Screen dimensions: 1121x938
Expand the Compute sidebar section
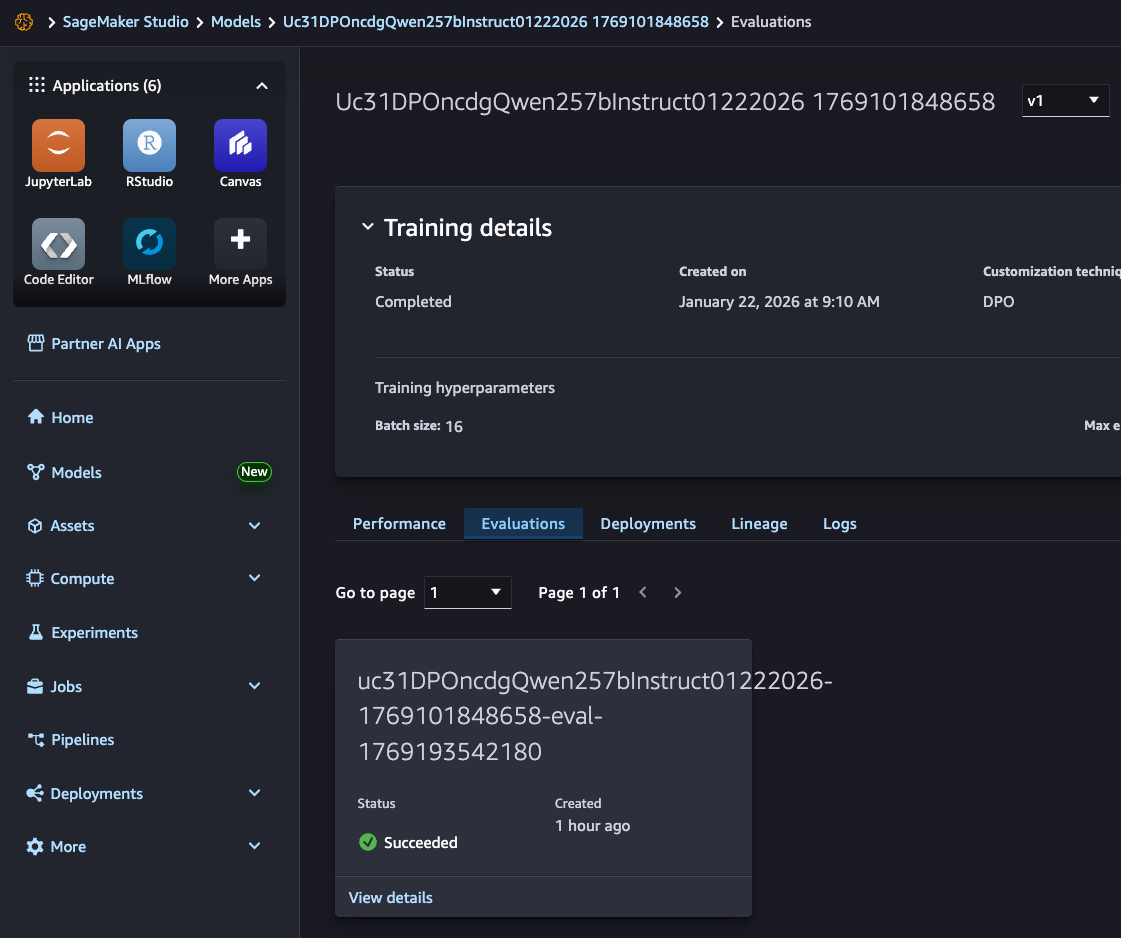254,578
